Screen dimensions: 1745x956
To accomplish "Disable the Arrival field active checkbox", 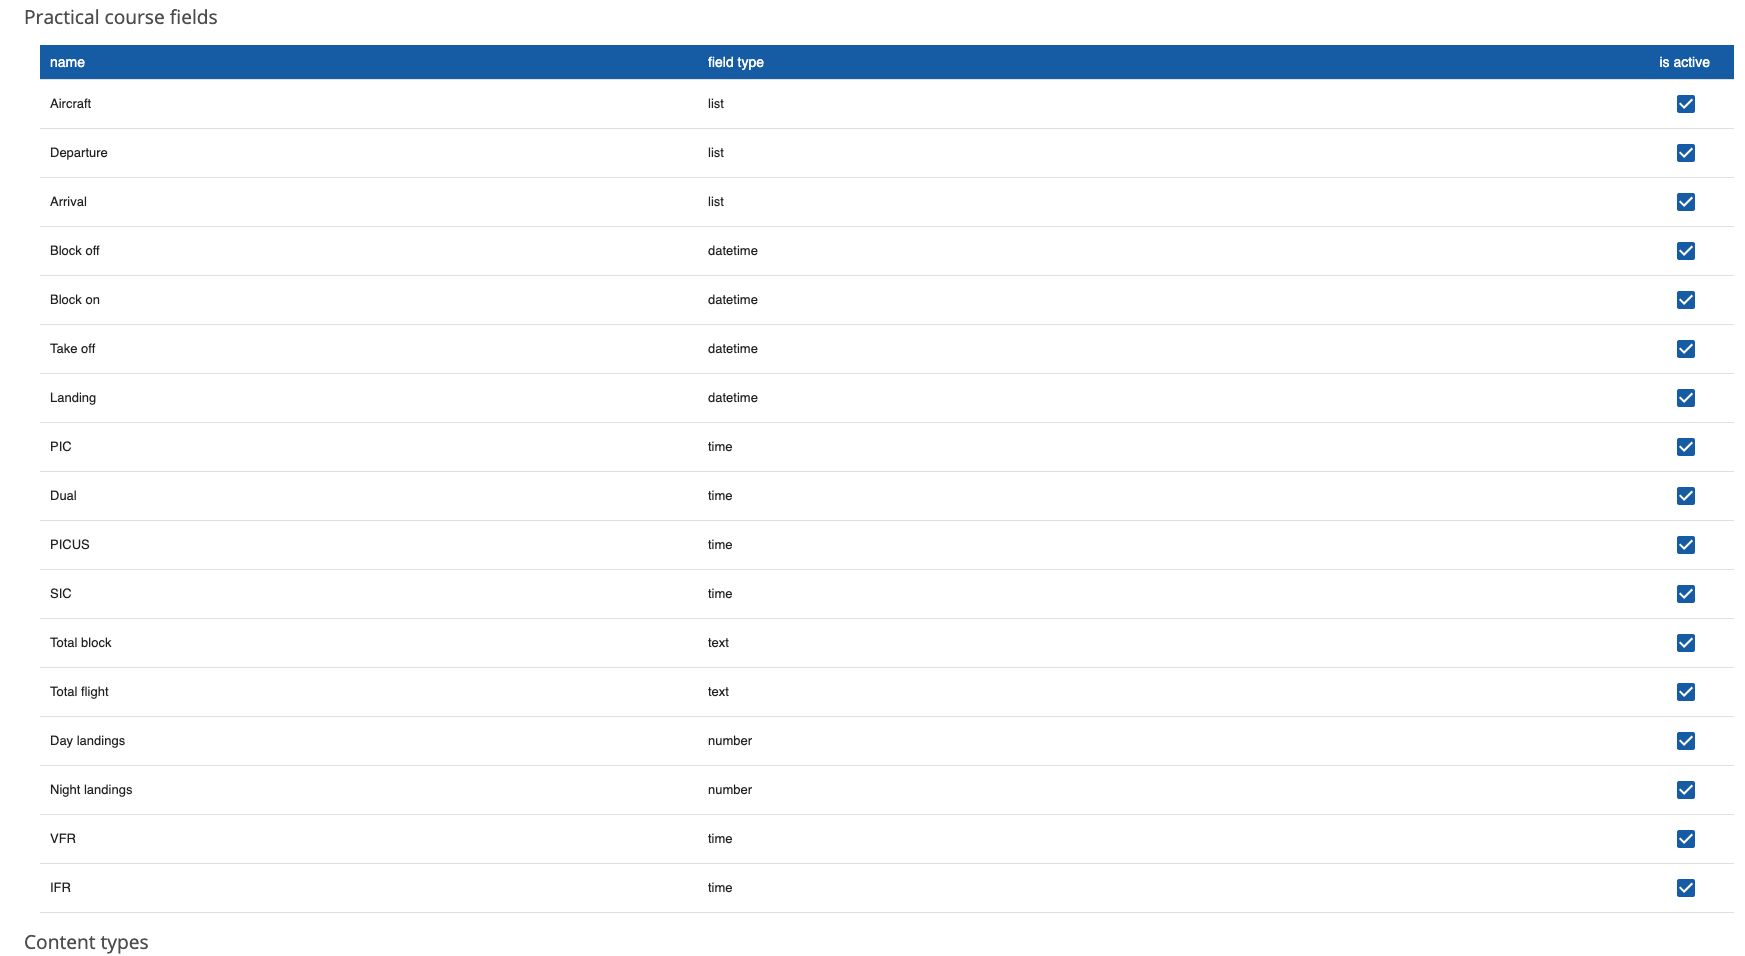I will 1685,202.
